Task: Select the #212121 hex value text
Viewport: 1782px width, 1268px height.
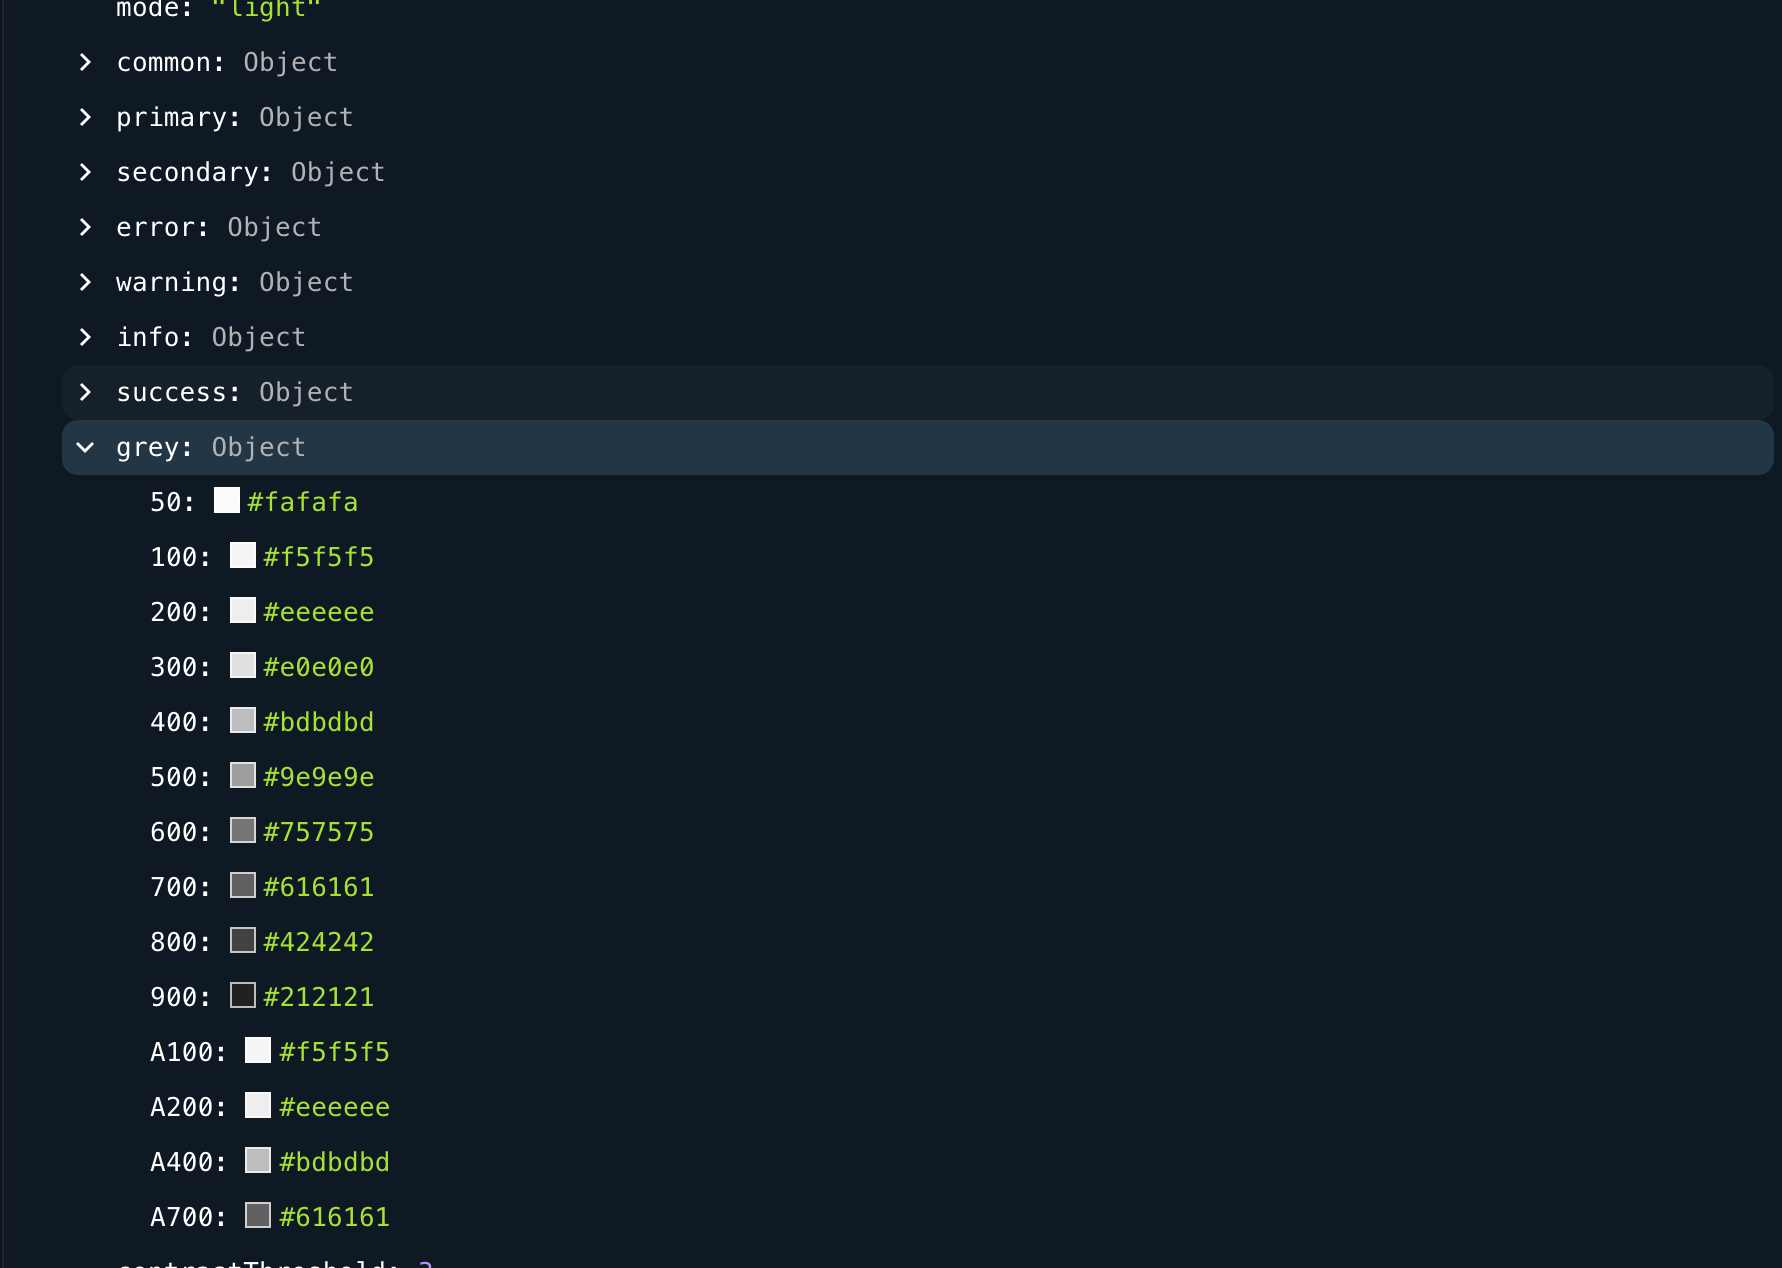Action: click(318, 996)
